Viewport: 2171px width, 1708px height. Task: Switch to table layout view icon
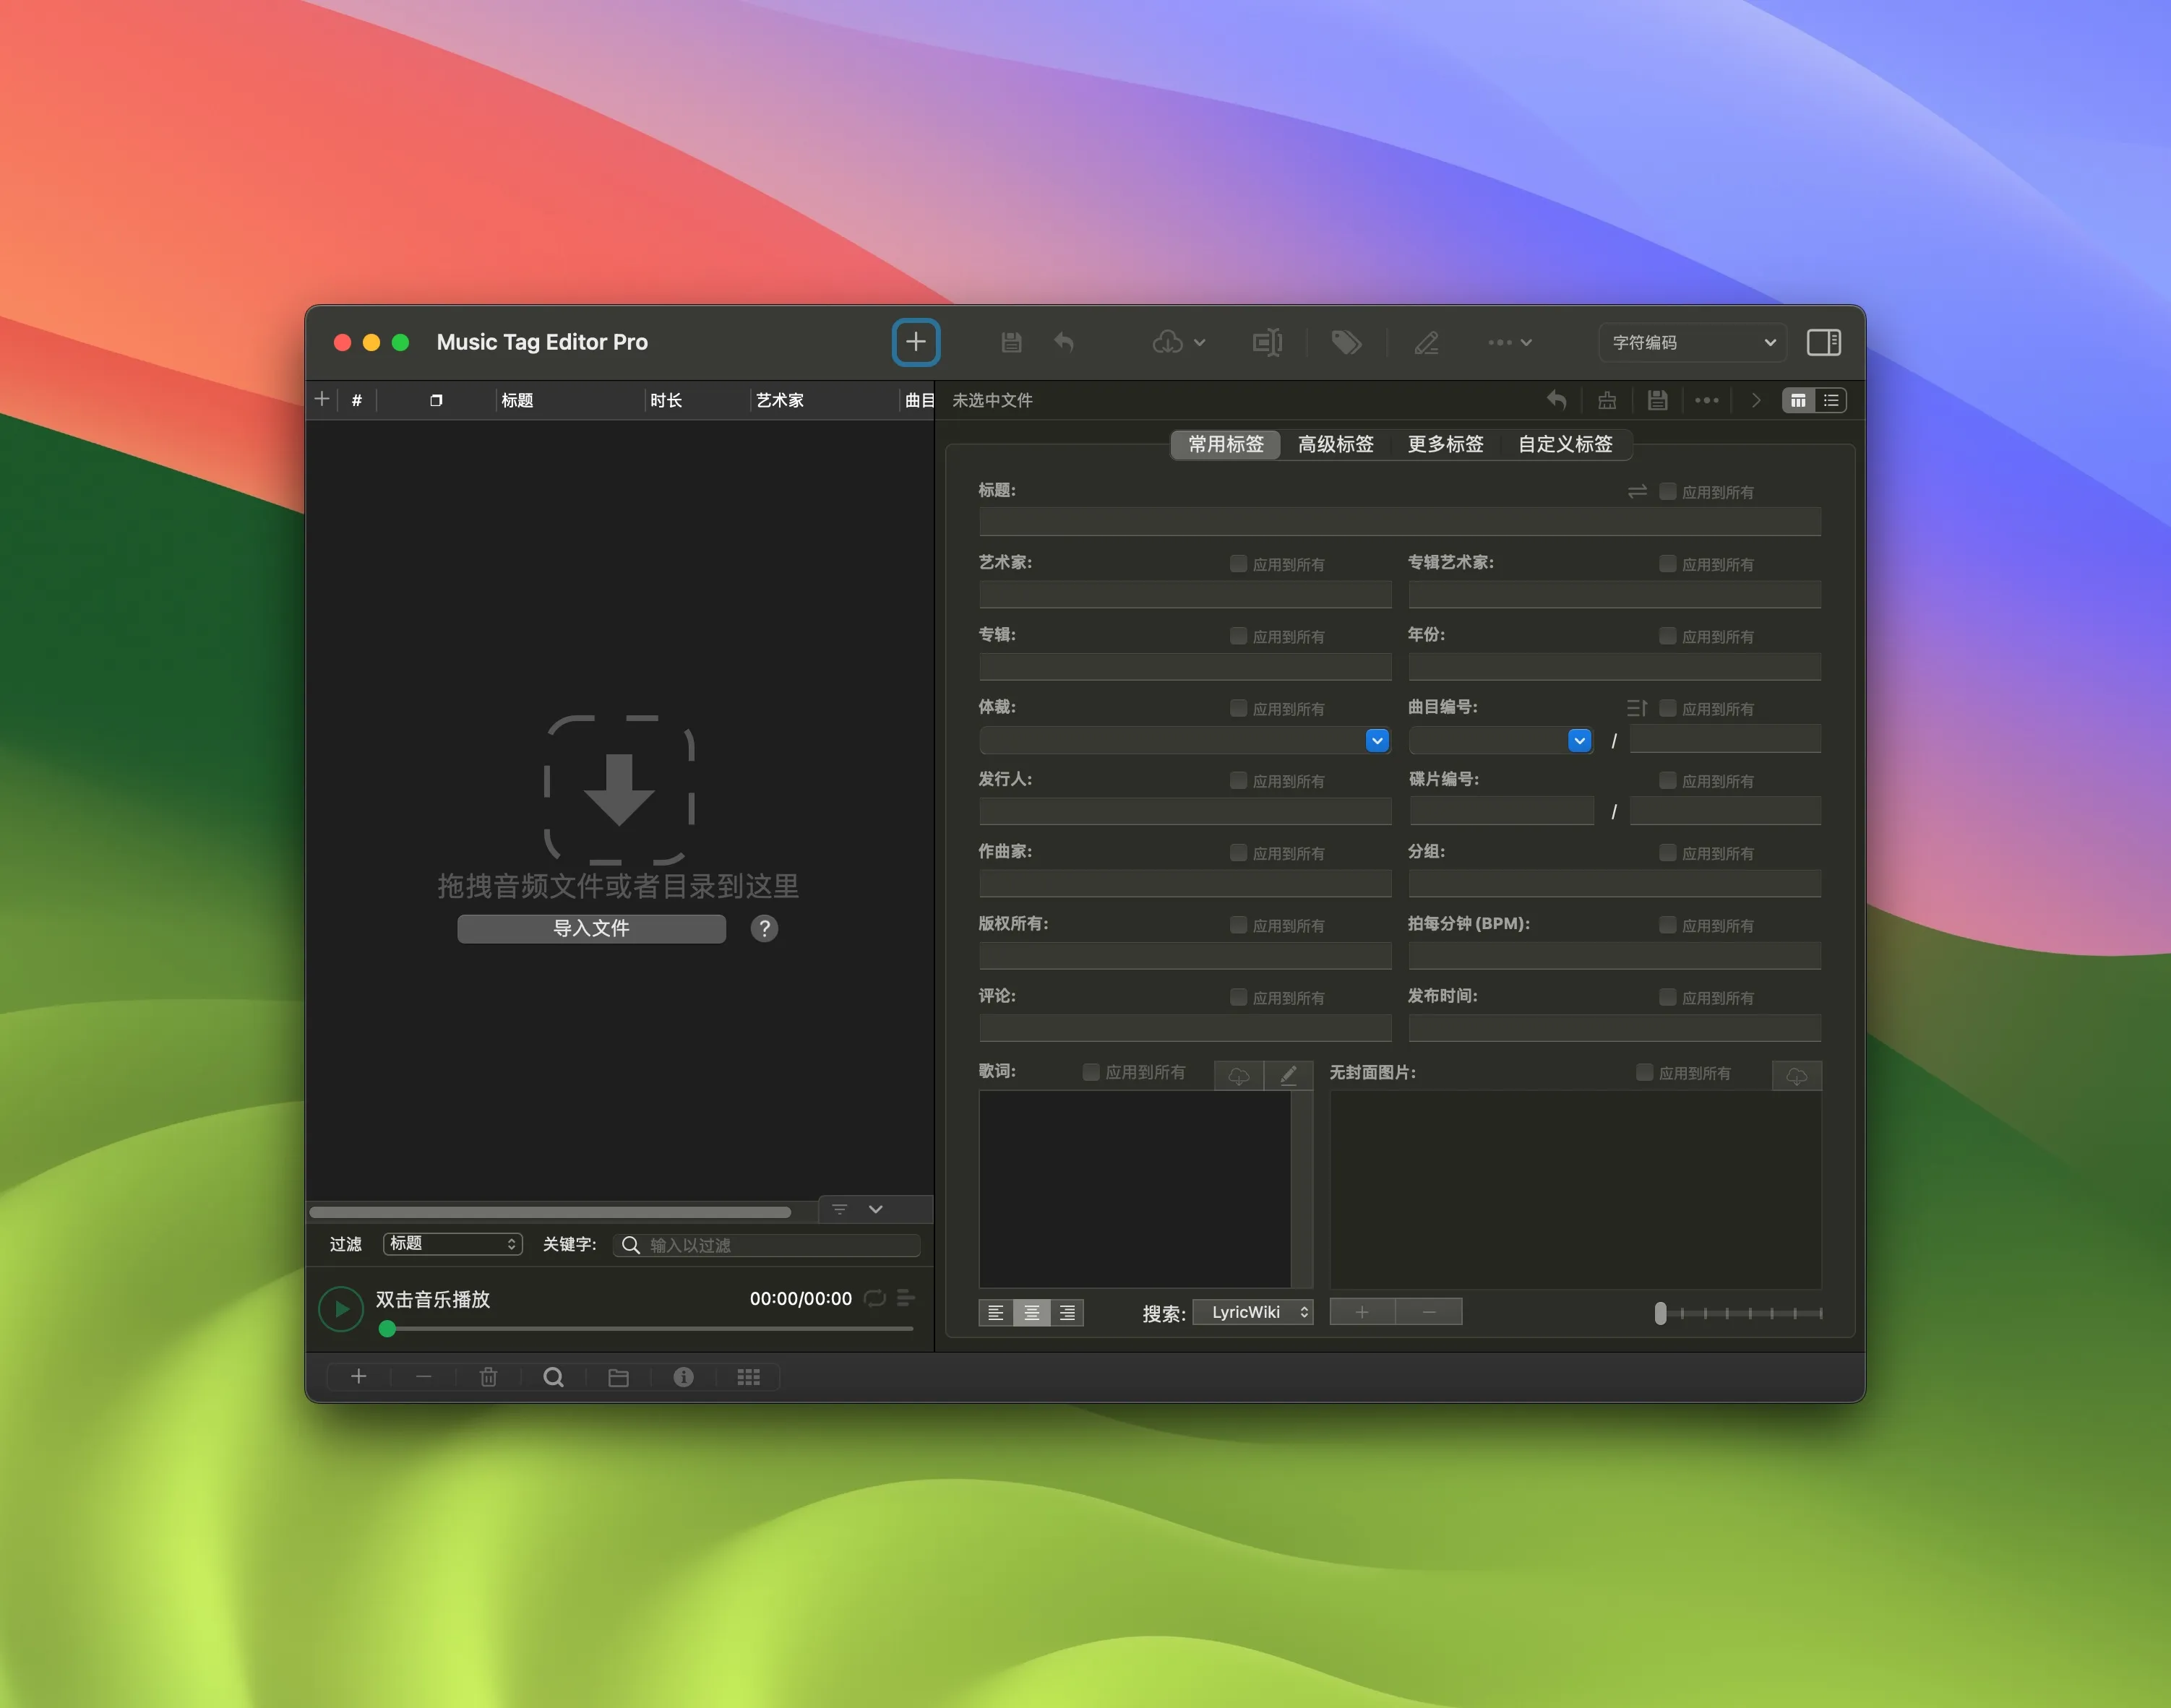pyautogui.click(x=1798, y=400)
